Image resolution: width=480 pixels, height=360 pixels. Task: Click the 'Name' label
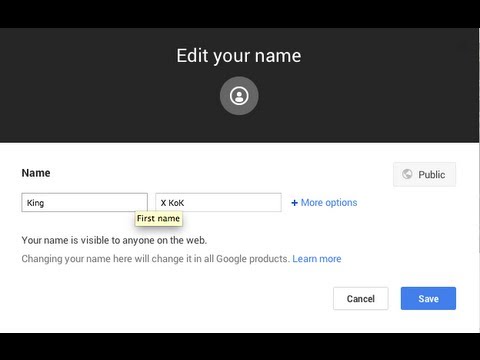pos(36,173)
